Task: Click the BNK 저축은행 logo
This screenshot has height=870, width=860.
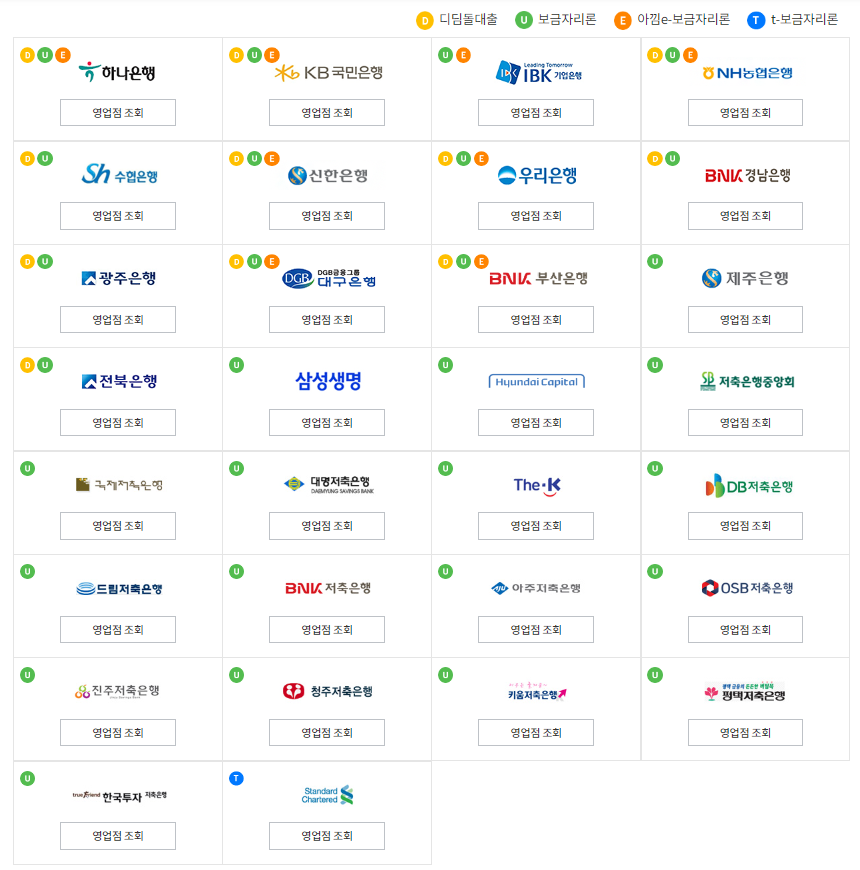Action: point(328,588)
